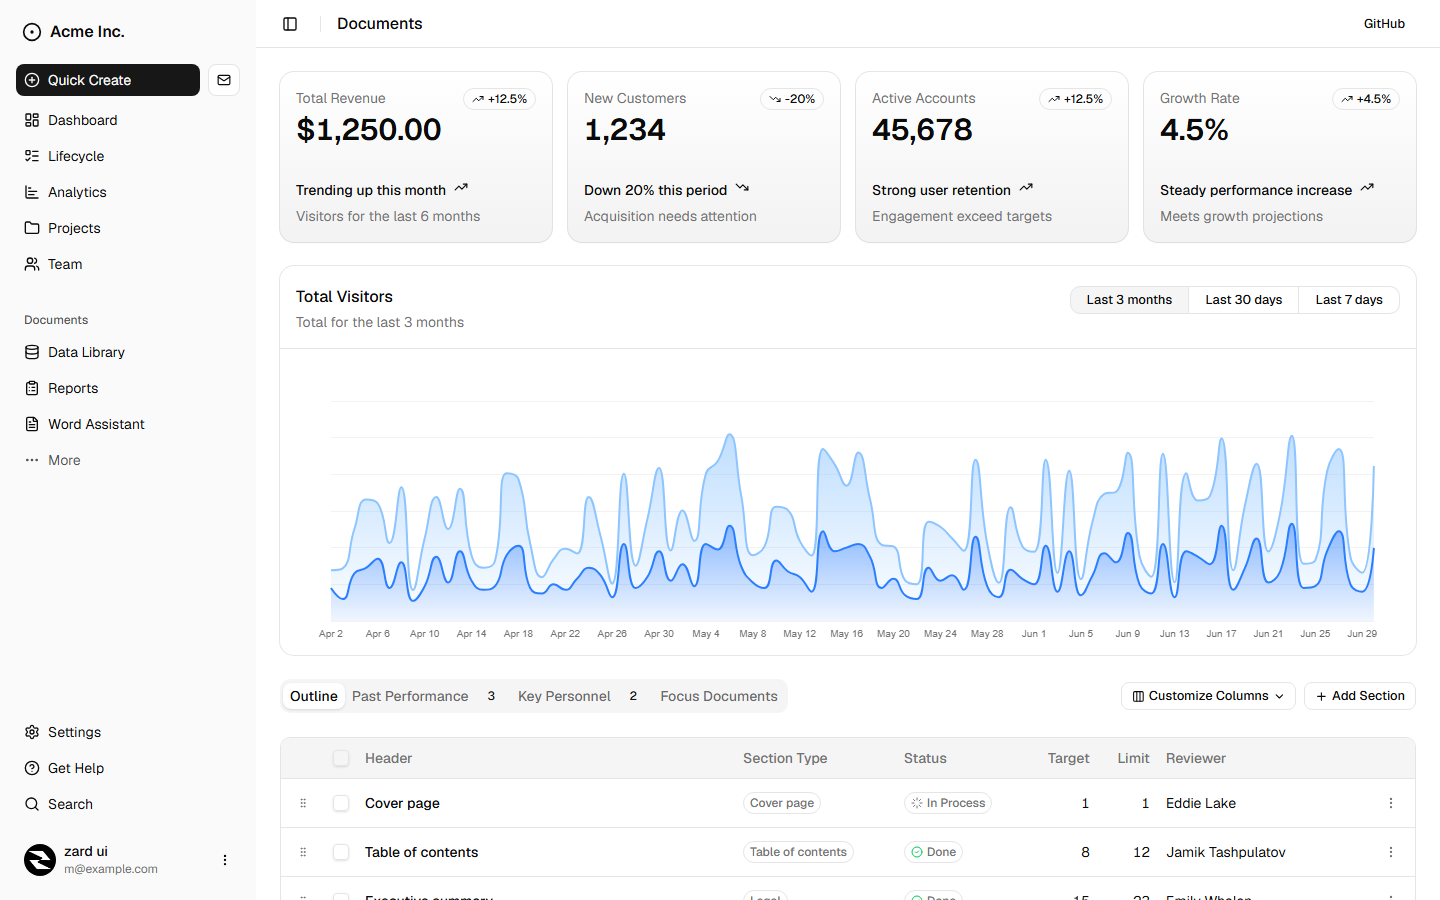This screenshot has width=1440, height=900.
Task: Show More documents ellipsis
Action: 128,460
